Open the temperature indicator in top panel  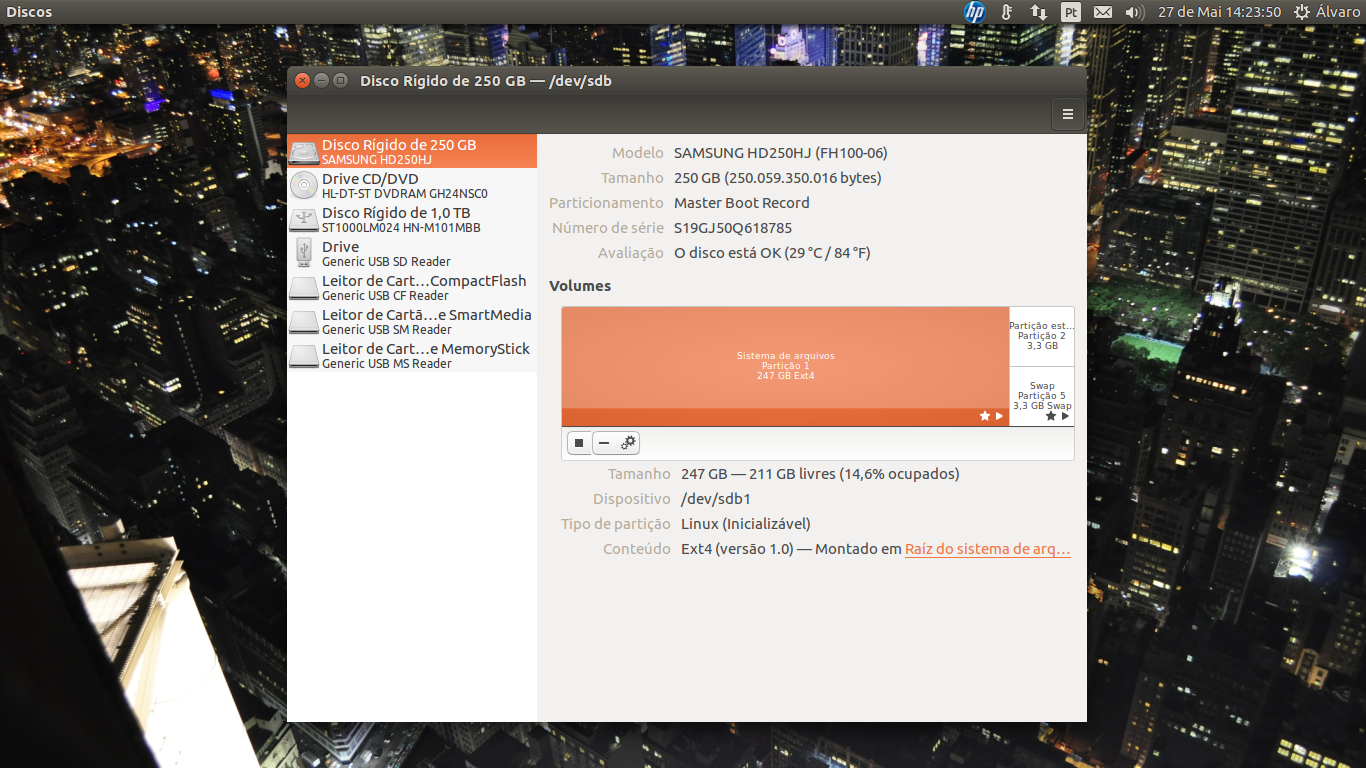click(x=1007, y=12)
